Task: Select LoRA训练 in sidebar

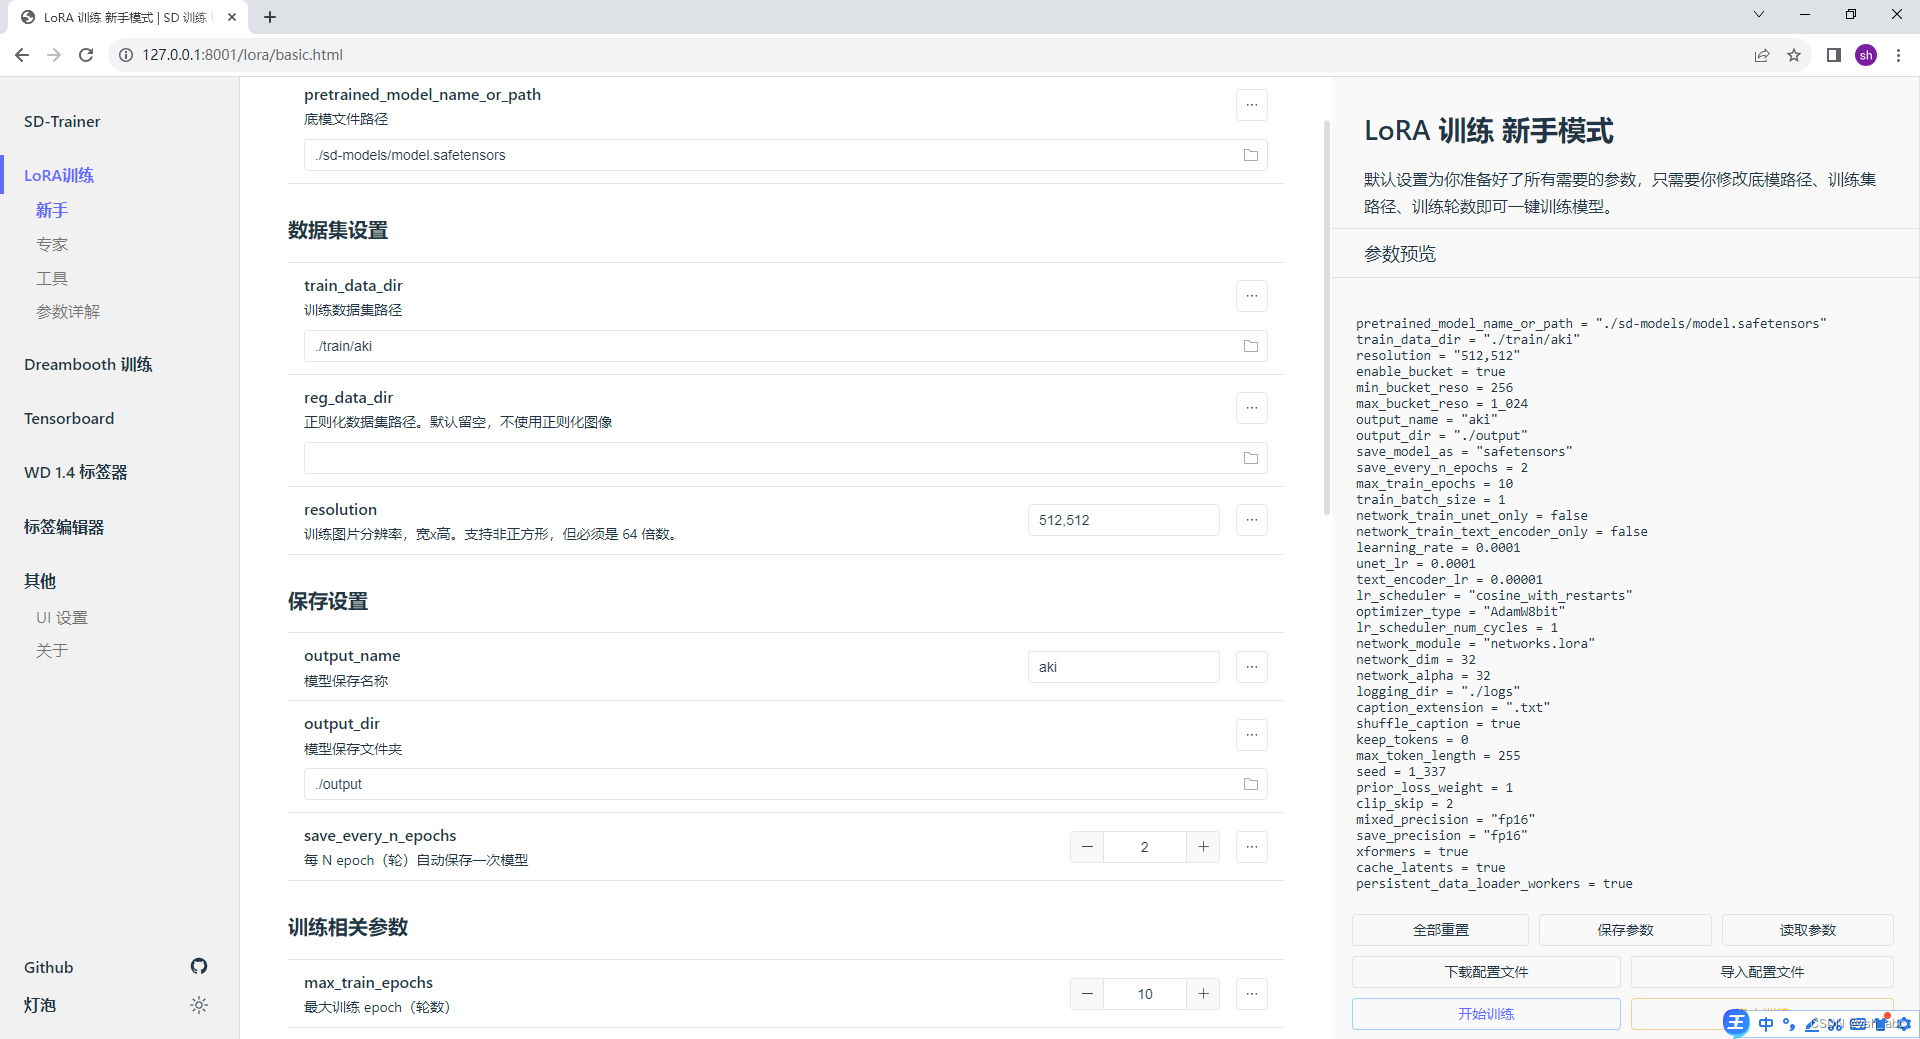Action: tap(59, 175)
